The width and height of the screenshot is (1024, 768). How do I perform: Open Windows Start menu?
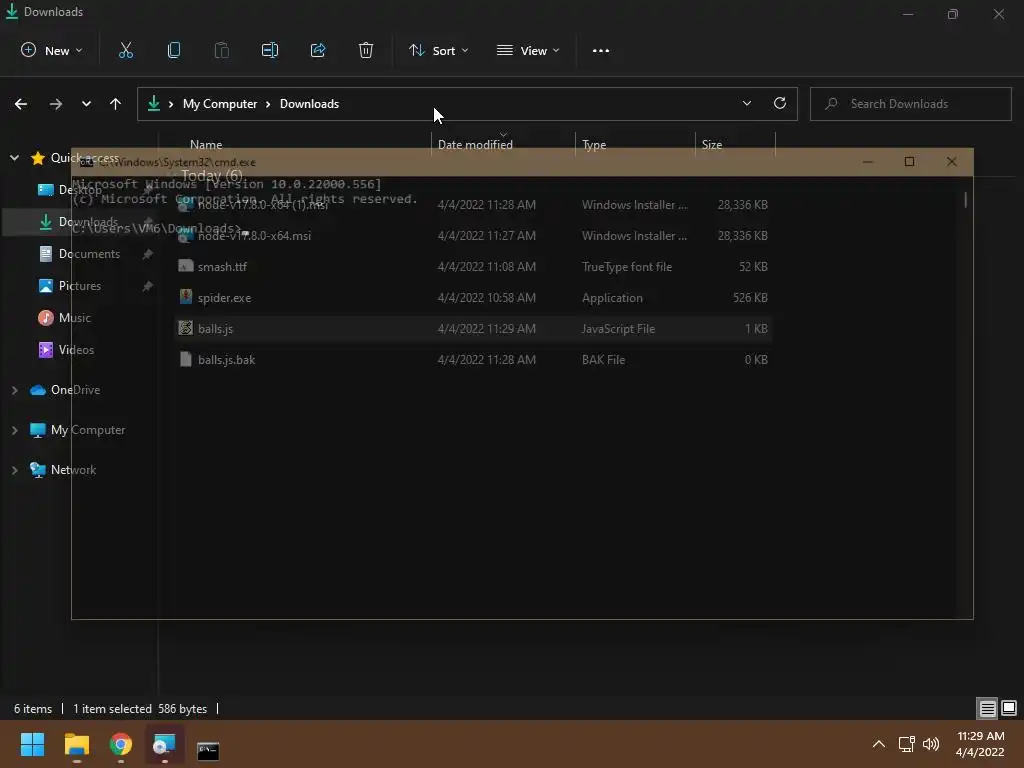coord(32,744)
